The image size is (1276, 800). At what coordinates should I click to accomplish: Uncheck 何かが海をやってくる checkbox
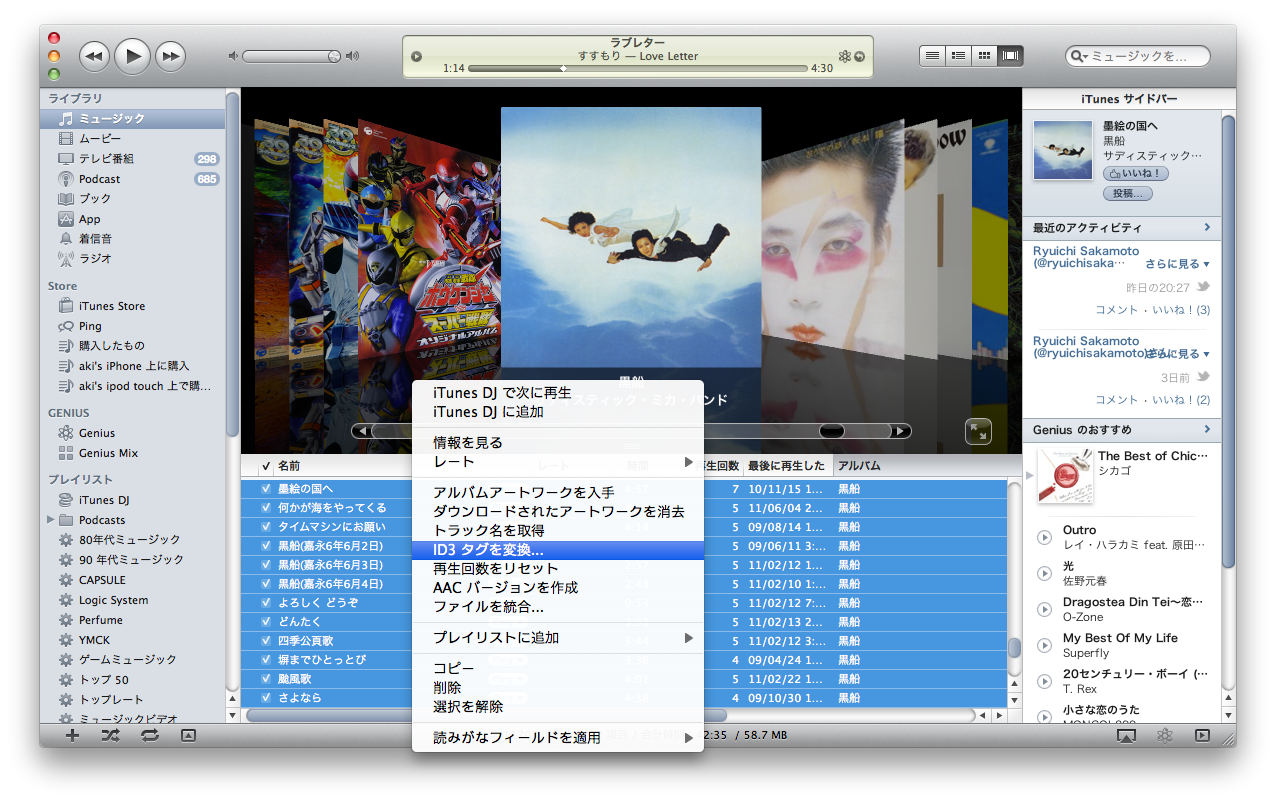point(266,508)
